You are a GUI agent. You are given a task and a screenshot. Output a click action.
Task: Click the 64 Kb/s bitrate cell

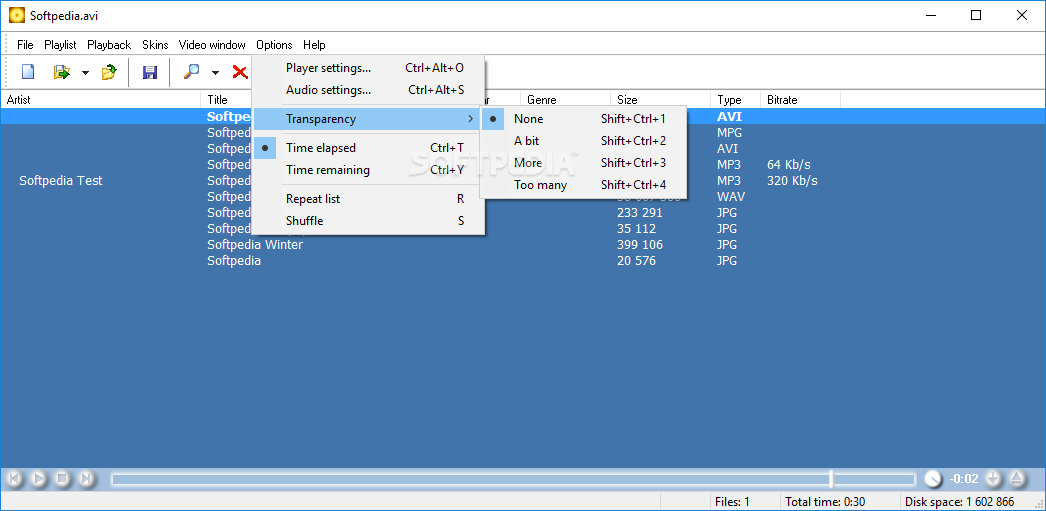point(789,165)
